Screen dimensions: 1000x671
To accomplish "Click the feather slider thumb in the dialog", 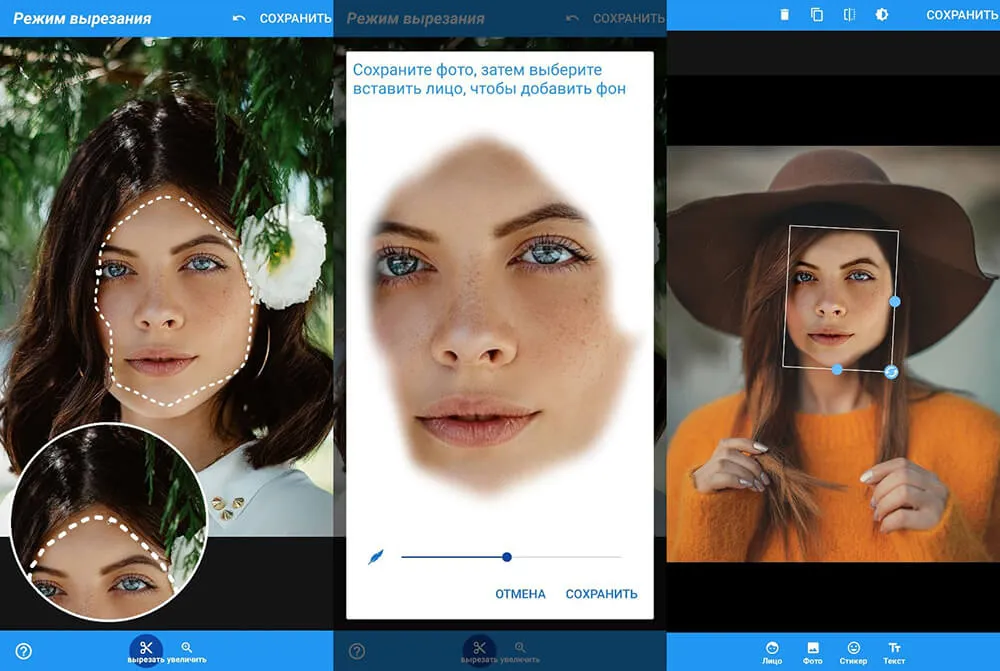I will [507, 557].
